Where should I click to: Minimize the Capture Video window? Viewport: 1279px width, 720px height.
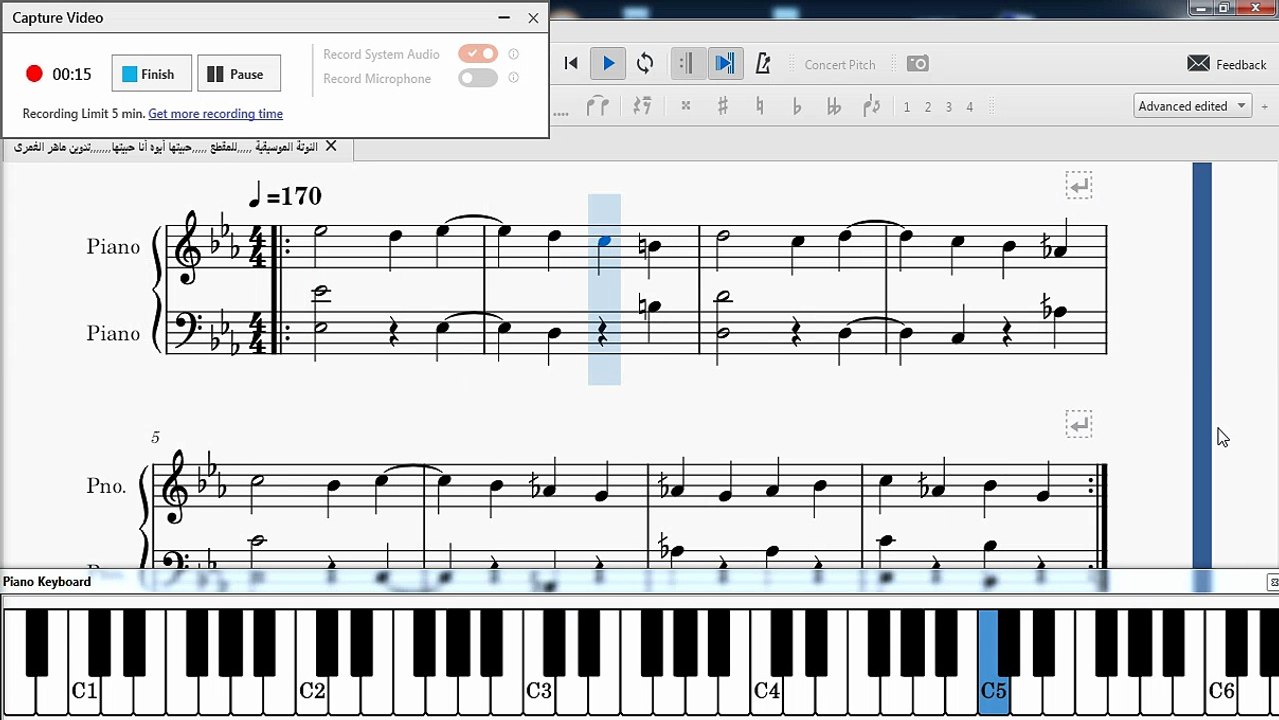click(504, 18)
